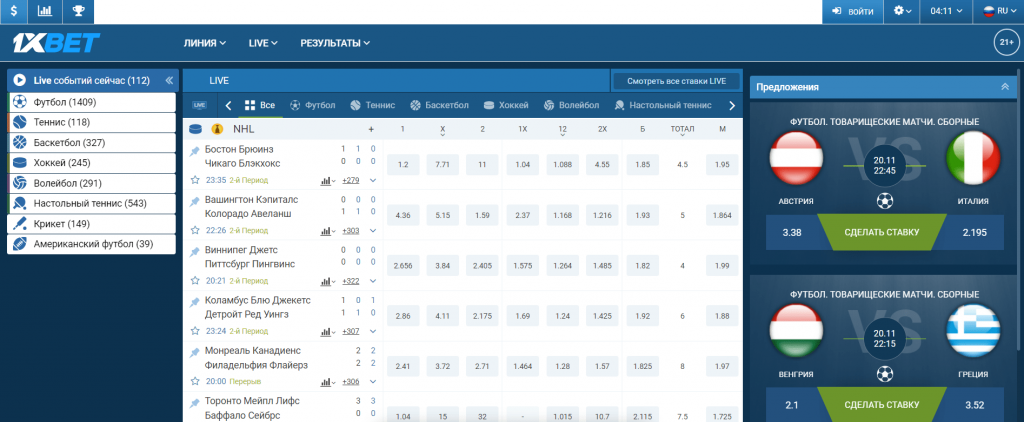Pin the Boston Bruins match
1024x422 pixels.
195,149
